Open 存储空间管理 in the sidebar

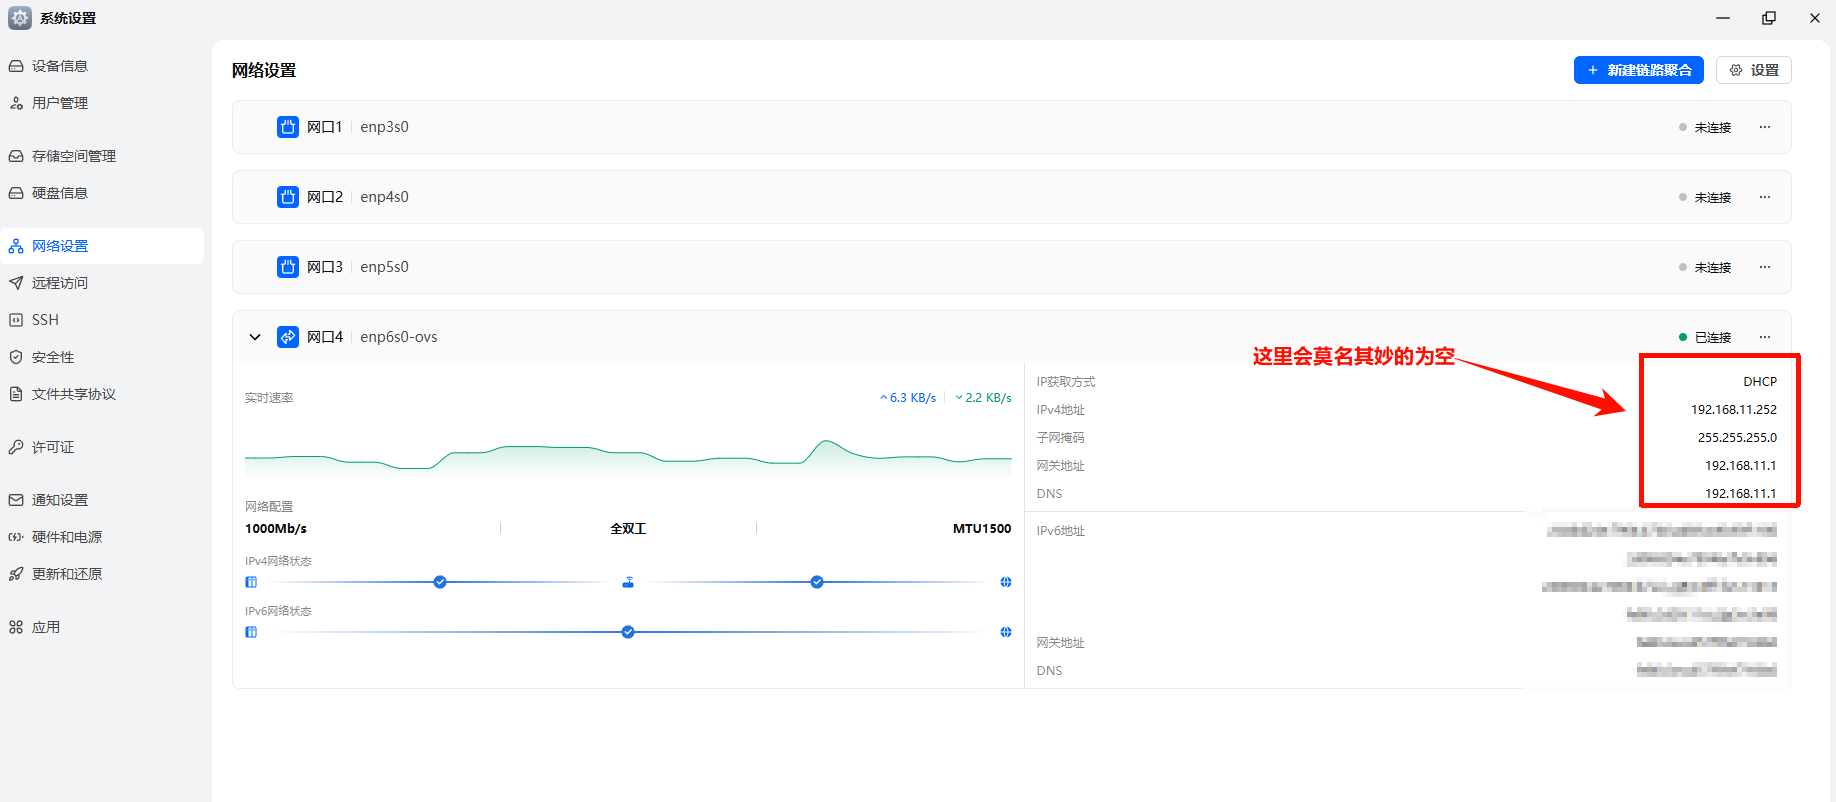[74, 156]
